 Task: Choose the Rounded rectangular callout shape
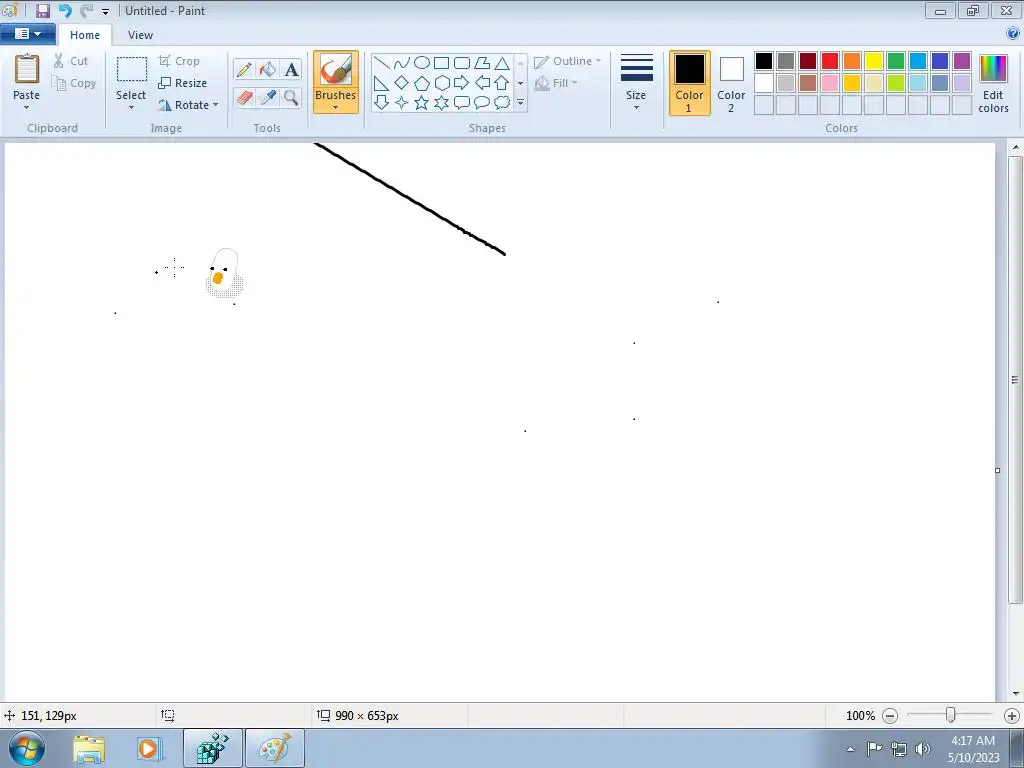tap(462, 103)
